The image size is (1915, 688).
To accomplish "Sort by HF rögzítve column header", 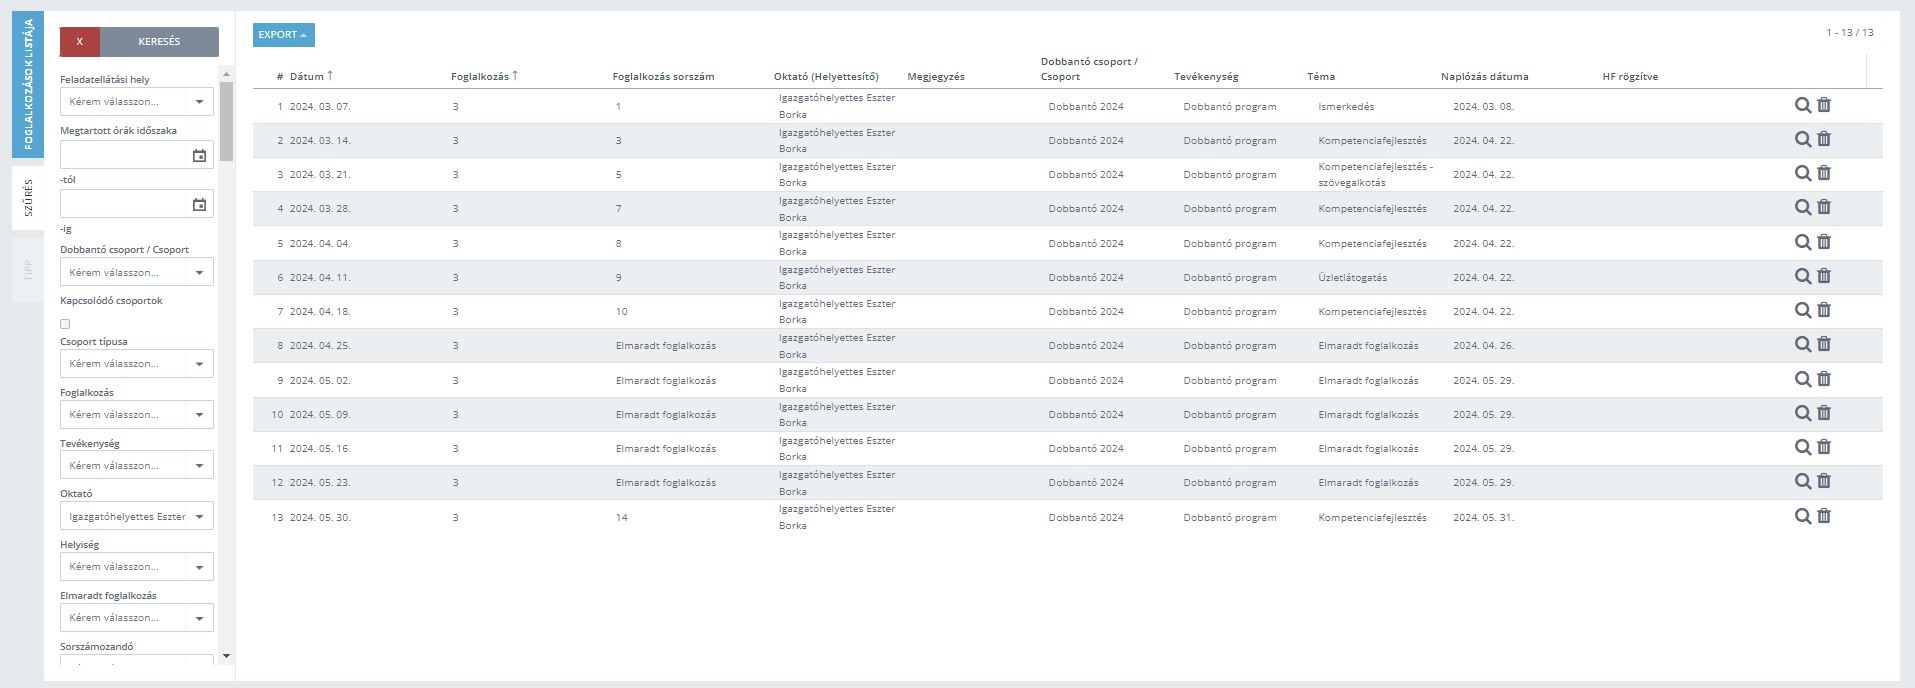I will coord(1630,76).
